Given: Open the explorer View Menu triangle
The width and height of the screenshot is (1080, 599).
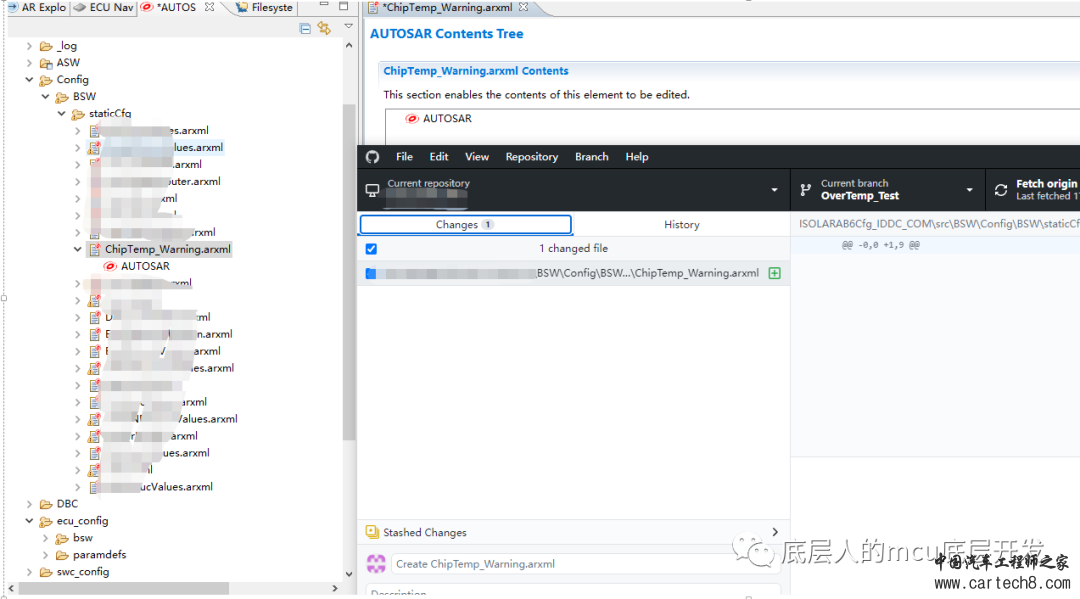Looking at the screenshot, I should [349, 26].
